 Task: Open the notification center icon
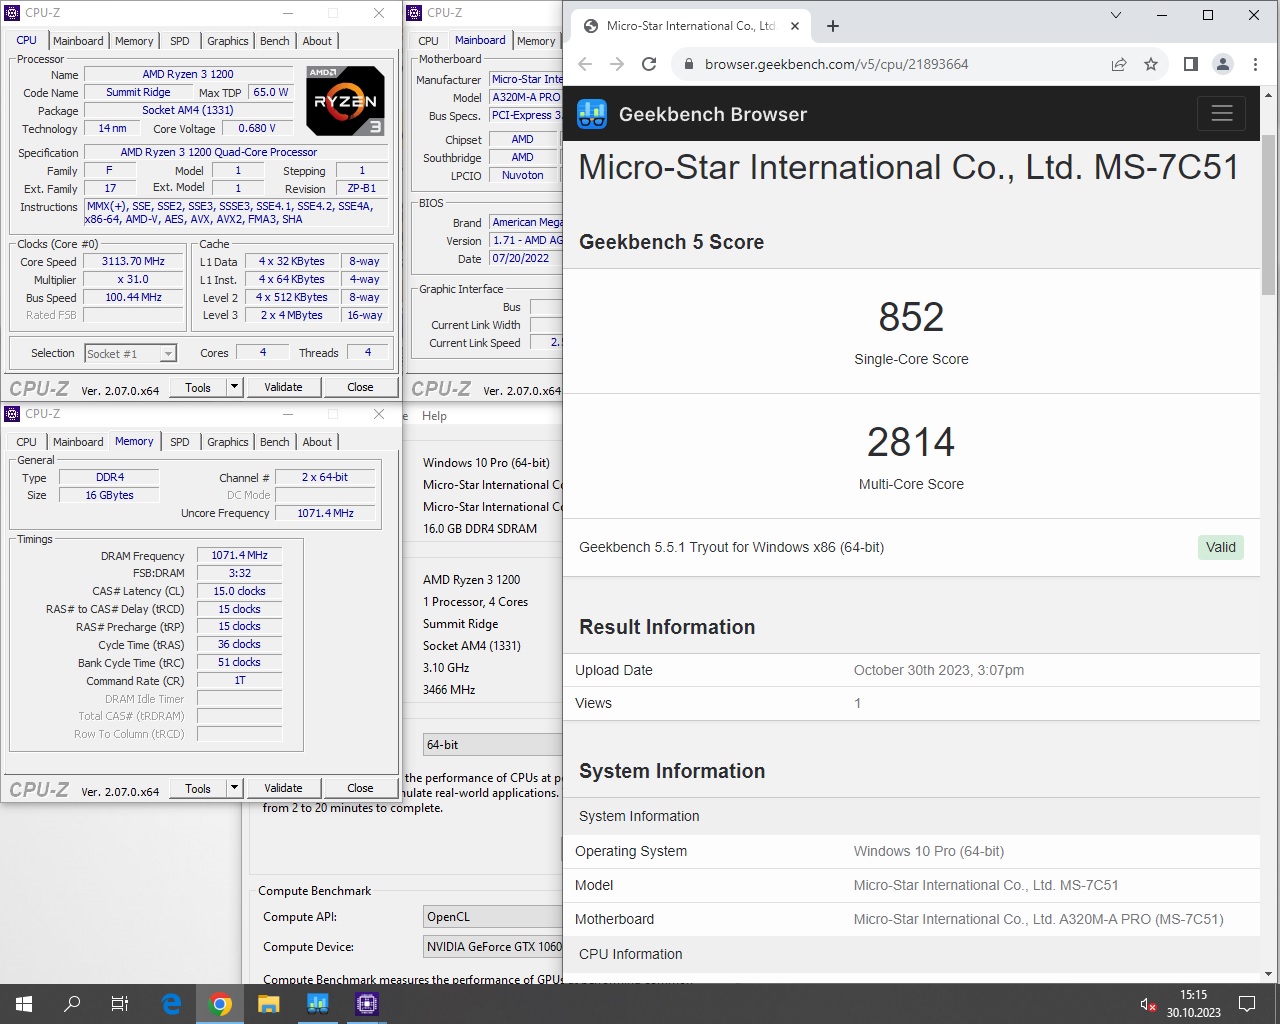[x=1247, y=1004]
